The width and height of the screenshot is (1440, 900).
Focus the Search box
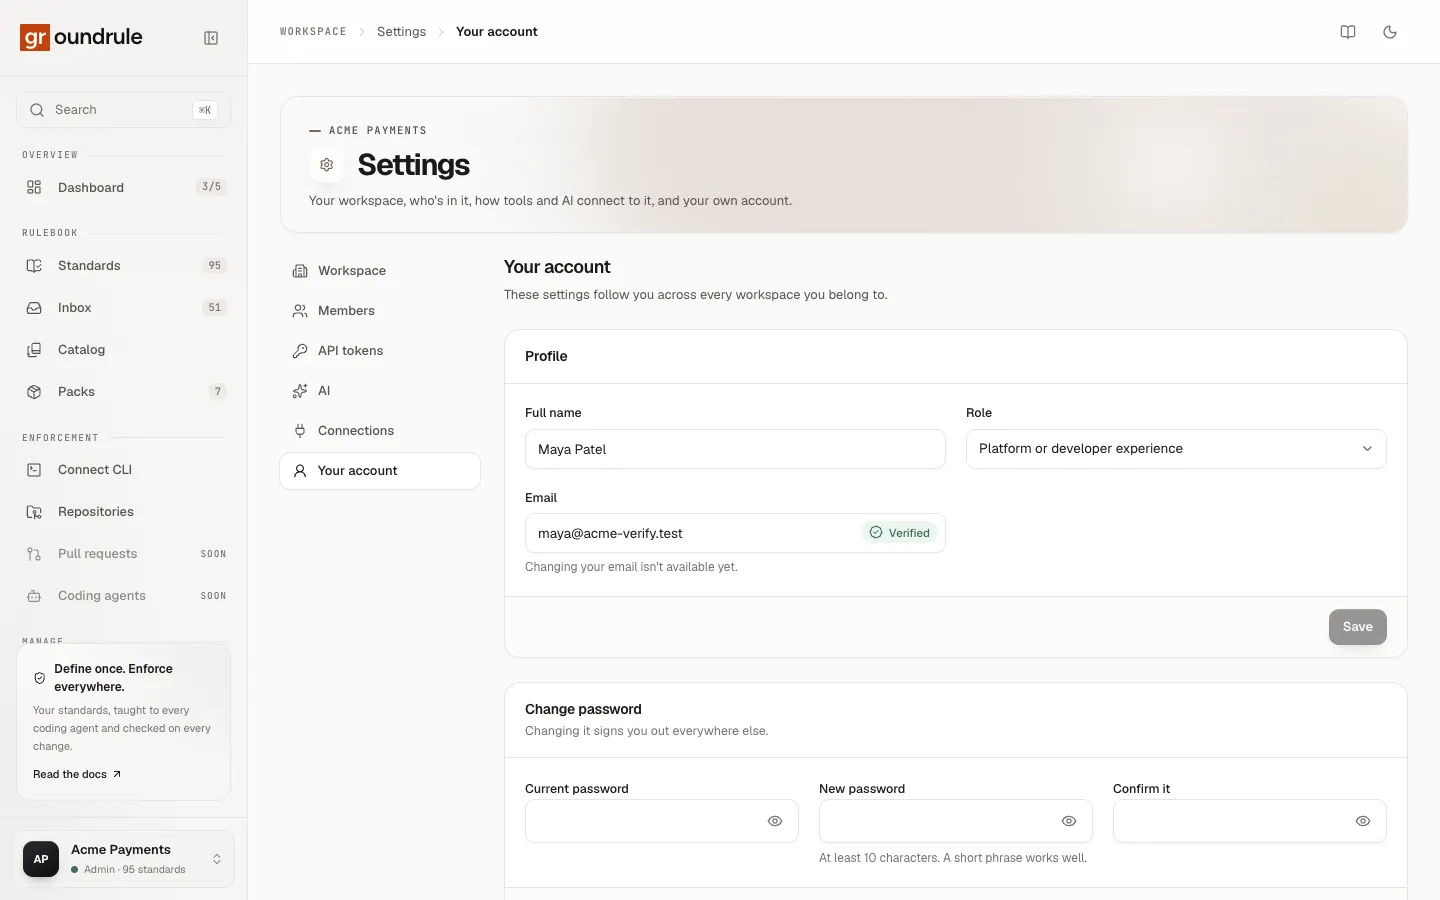[x=124, y=110]
